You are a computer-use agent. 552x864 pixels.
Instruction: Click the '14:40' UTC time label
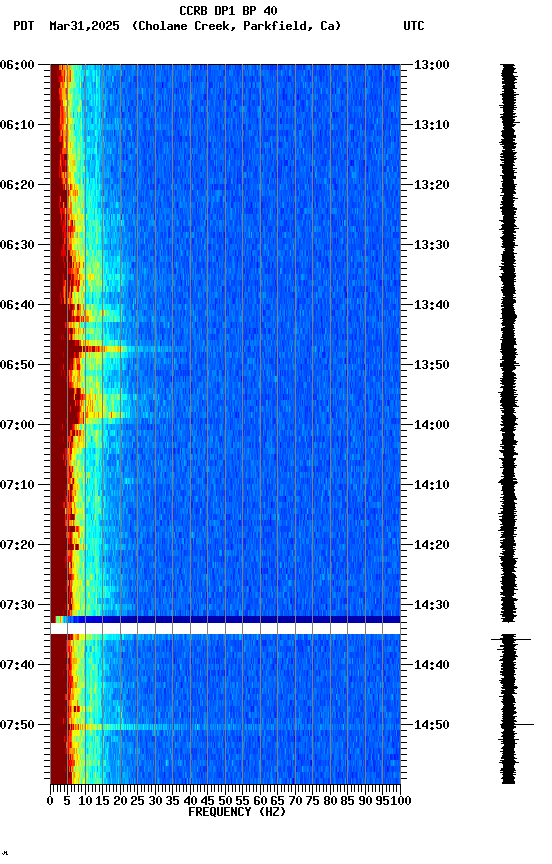pos(431,665)
